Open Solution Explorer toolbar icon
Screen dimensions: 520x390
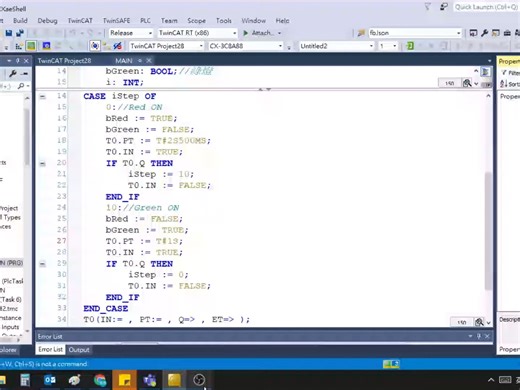[x=473, y=33]
